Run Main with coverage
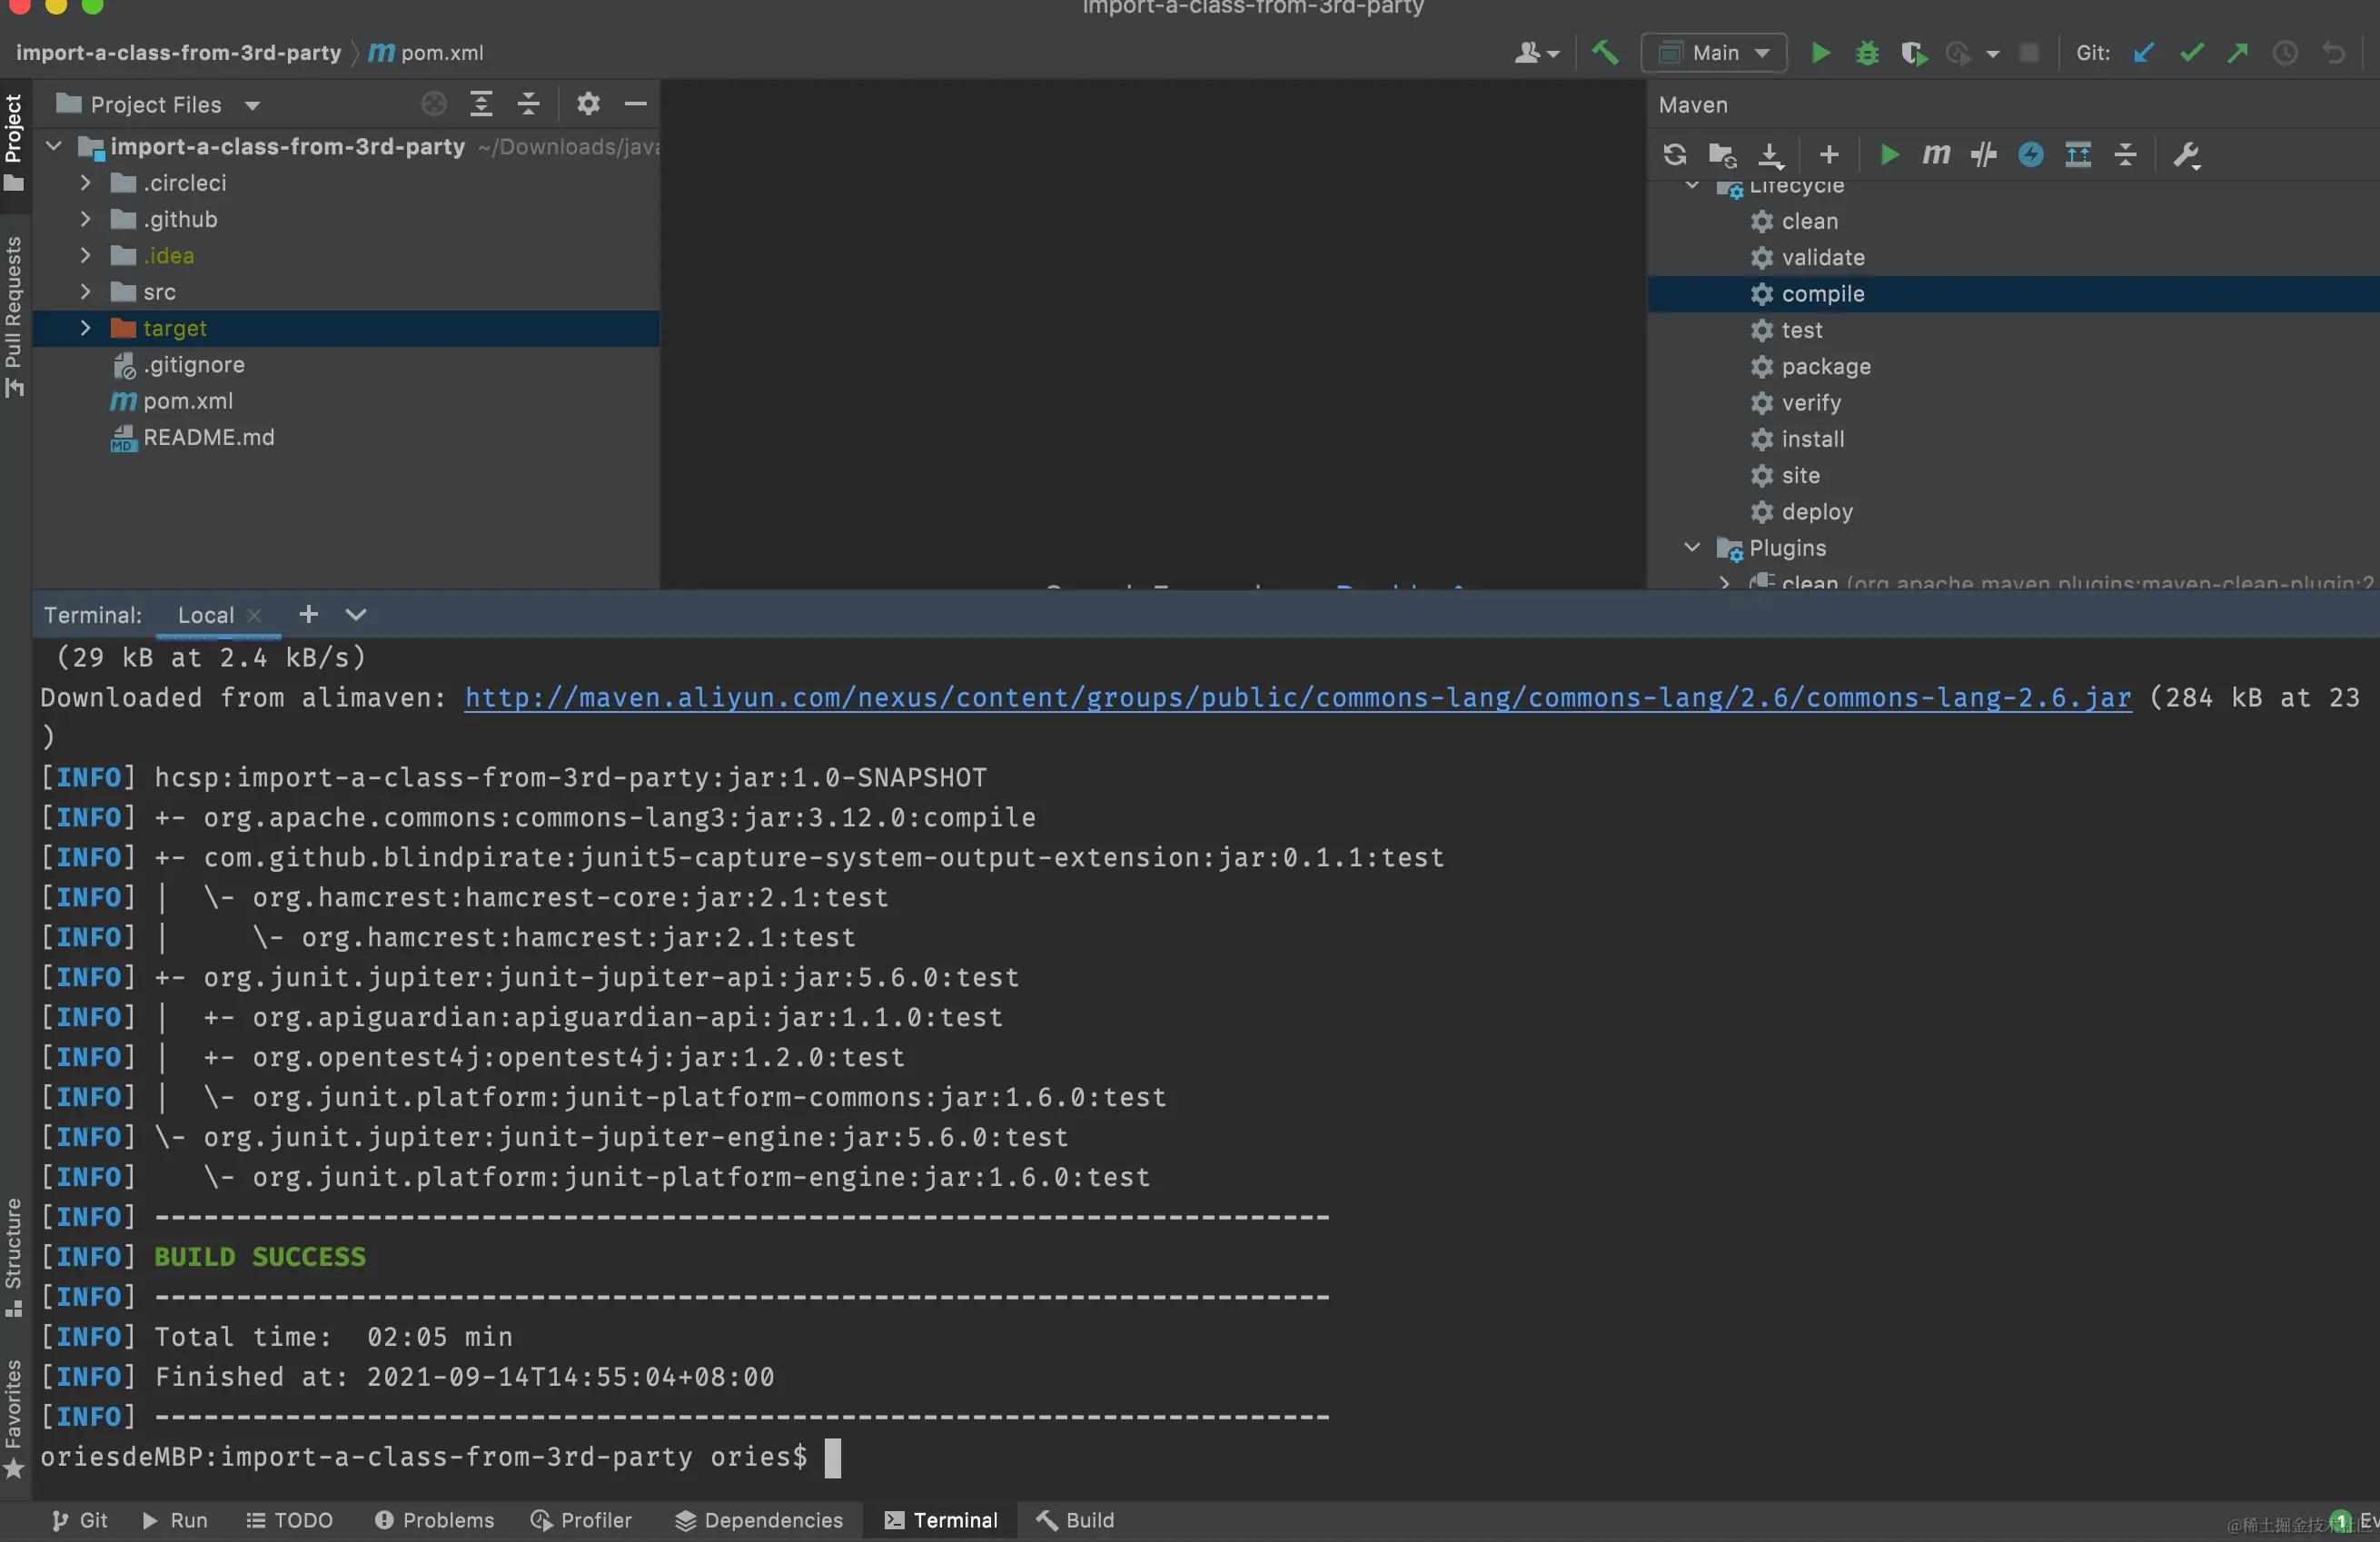This screenshot has height=1542, width=2380. pyautogui.click(x=1914, y=53)
